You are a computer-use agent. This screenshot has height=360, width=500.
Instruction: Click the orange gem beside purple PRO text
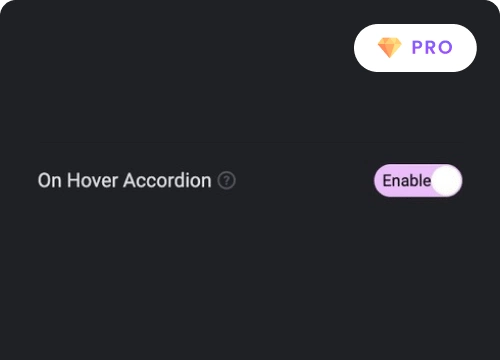pos(389,48)
